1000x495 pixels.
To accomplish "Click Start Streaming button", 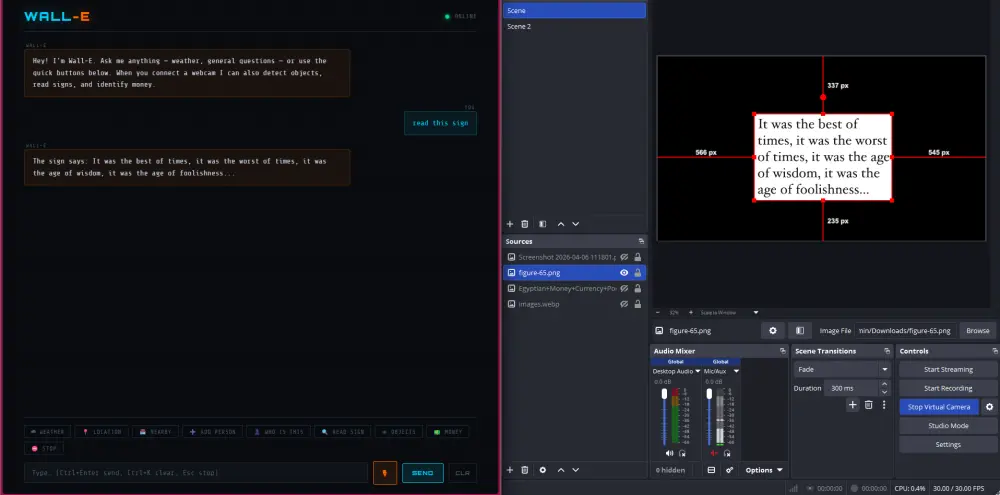I will (x=948, y=369).
